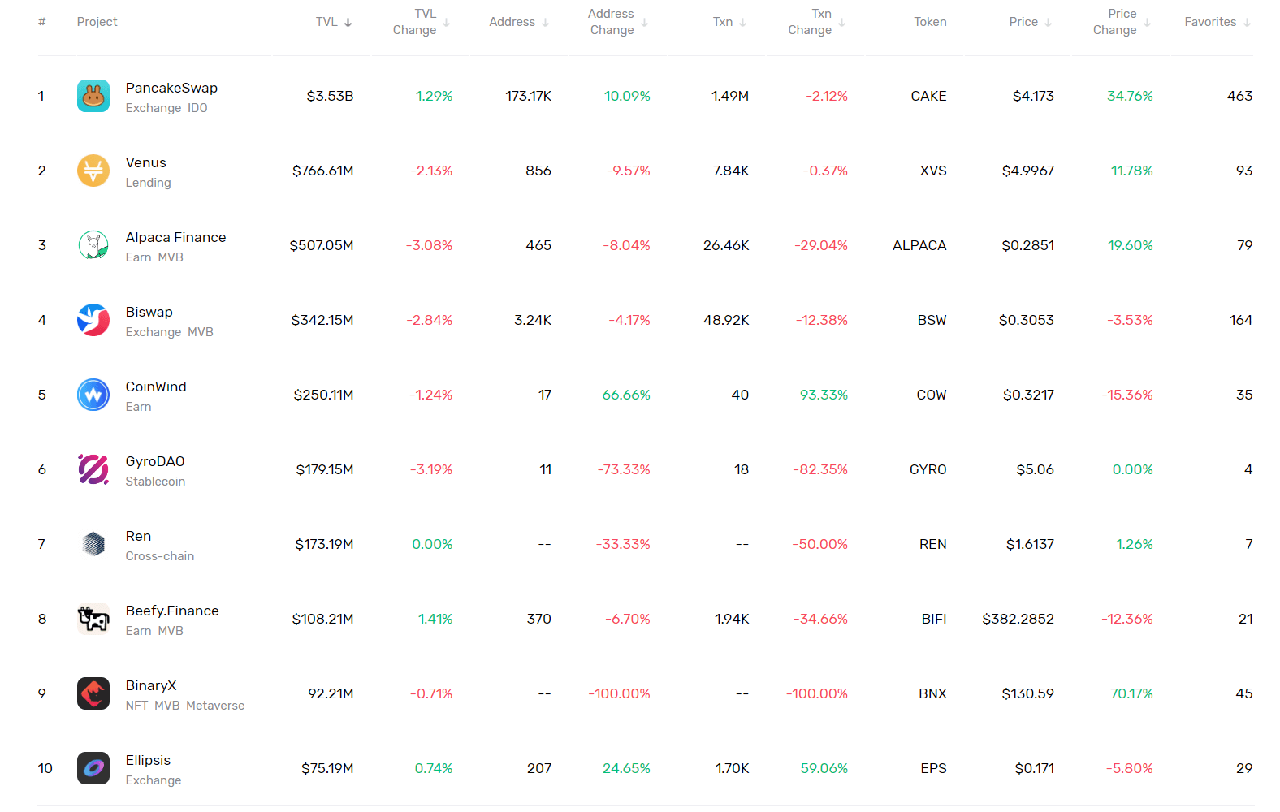Click the 93.33% txn change value
This screenshot has height=812, width=1280.
point(824,395)
